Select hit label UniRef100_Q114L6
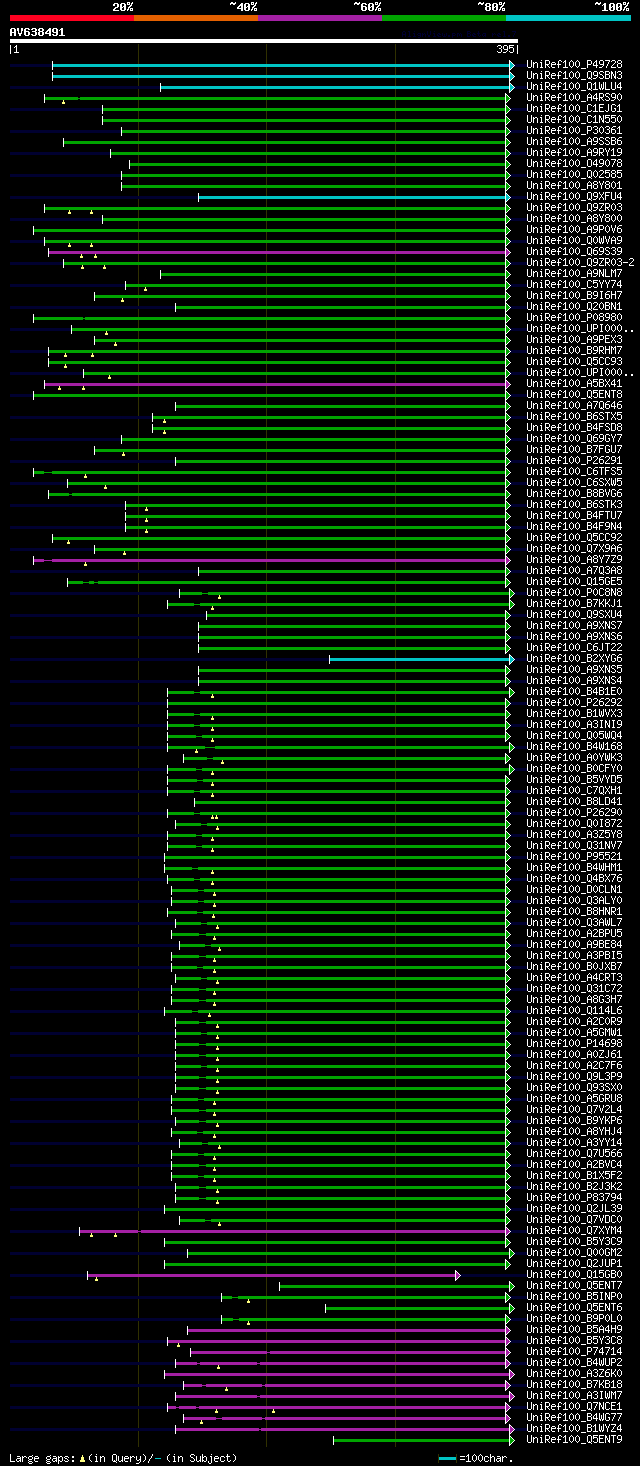640x1466 pixels. click(574, 1010)
